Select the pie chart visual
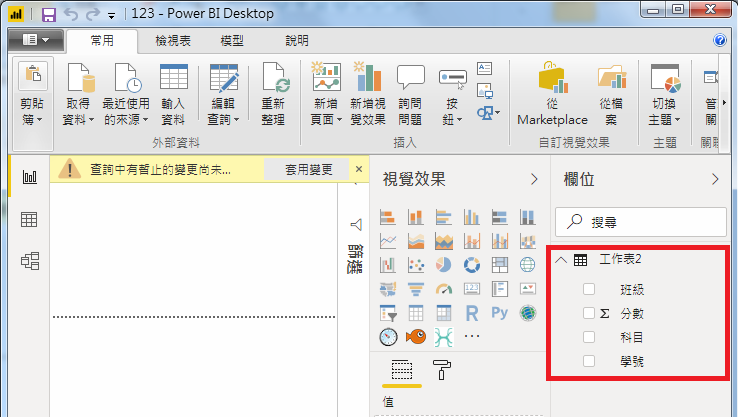Screen dimensions: 738x417 click(443, 265)
